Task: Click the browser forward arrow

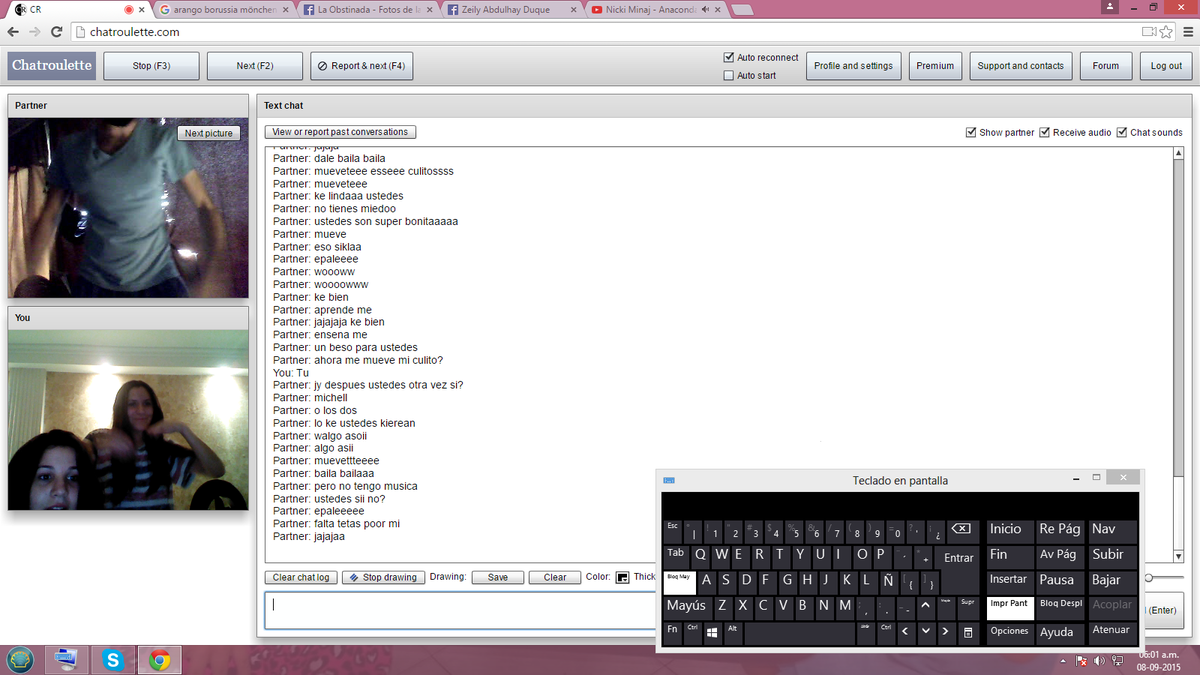Action: pos(33,32)
